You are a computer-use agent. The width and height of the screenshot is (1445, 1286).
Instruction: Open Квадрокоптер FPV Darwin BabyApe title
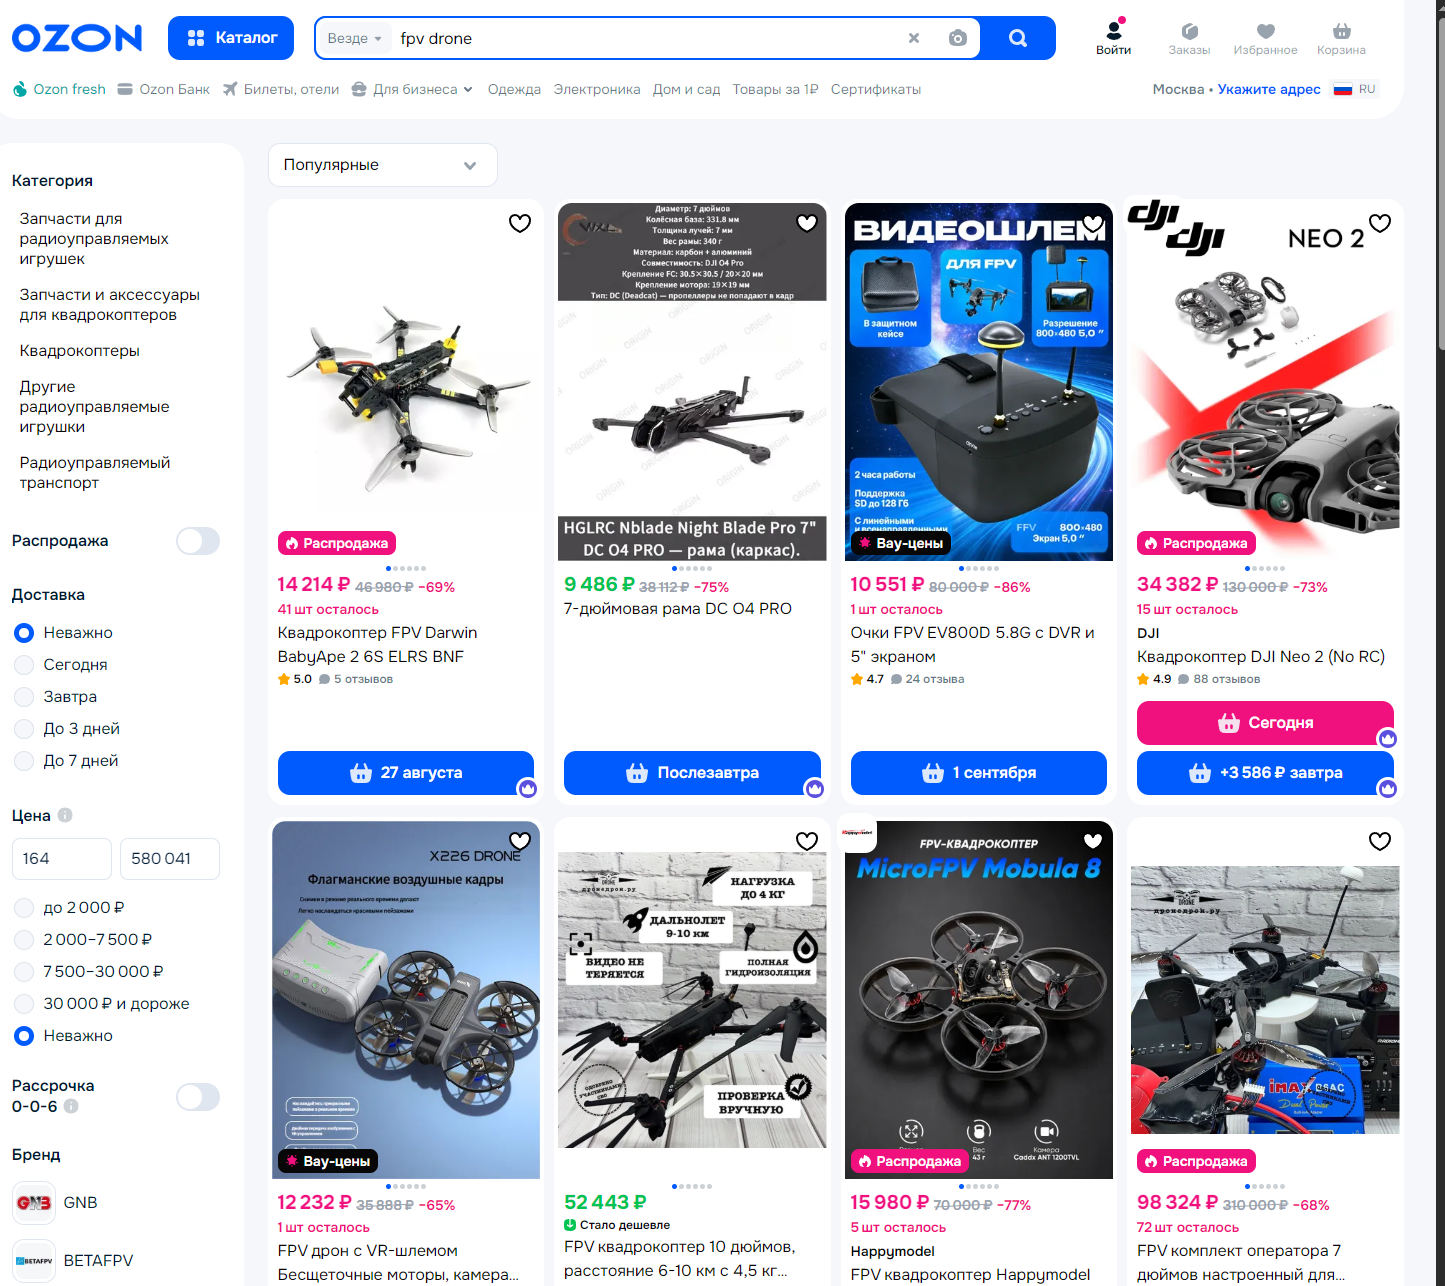click(377, 645)
